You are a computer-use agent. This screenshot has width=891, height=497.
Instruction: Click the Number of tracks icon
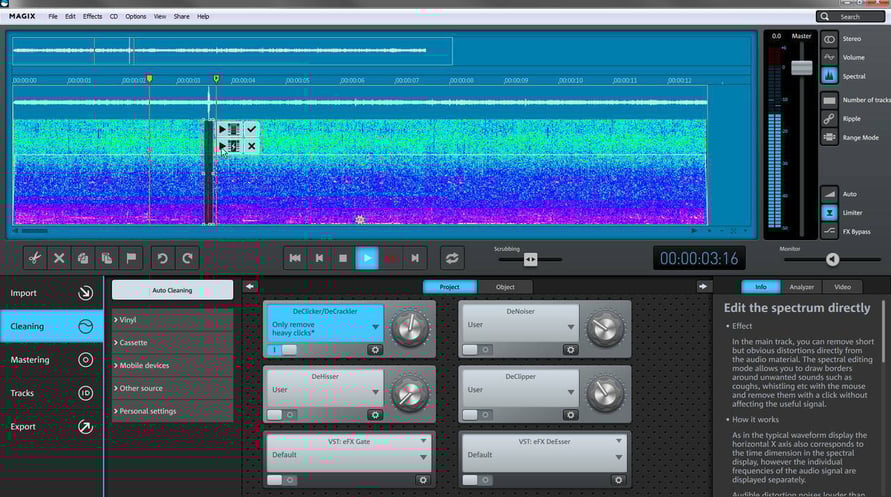[829, 101]
